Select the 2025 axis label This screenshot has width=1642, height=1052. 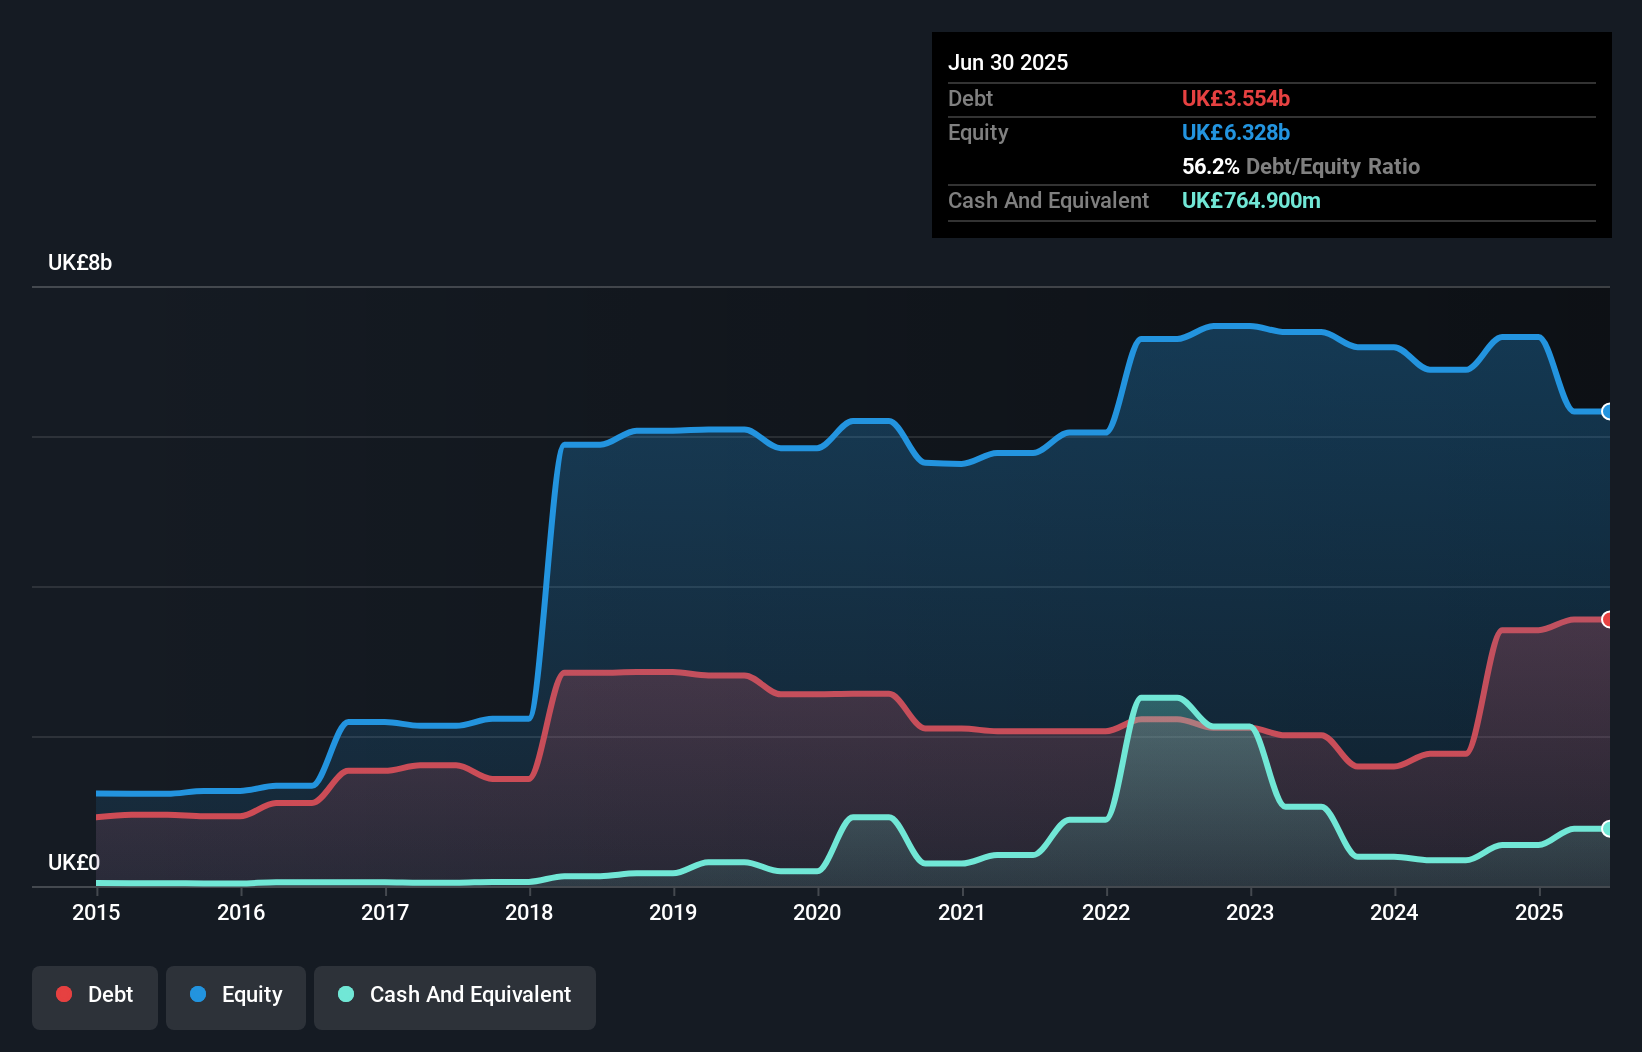[1539, 912]
